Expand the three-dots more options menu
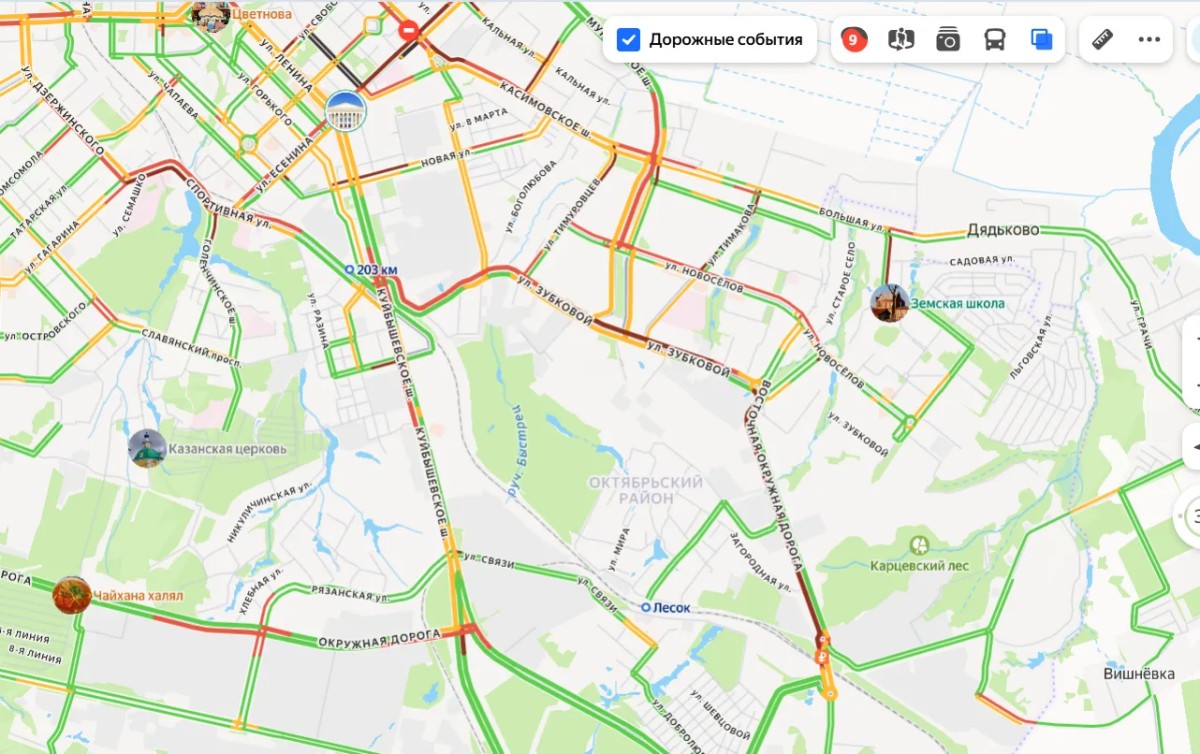This screenshot has height=754, width=1200. pos(1150,40)
